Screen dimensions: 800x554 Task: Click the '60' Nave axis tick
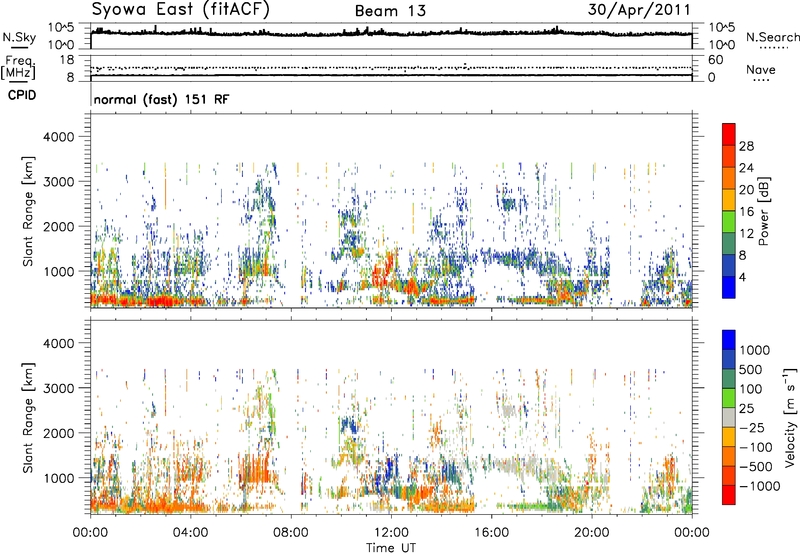coord(715,60)
